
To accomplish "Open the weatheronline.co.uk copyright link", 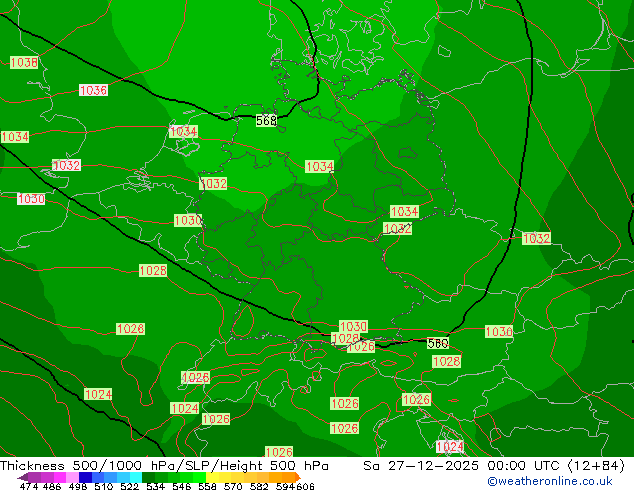I will click(x=550, y=481).
